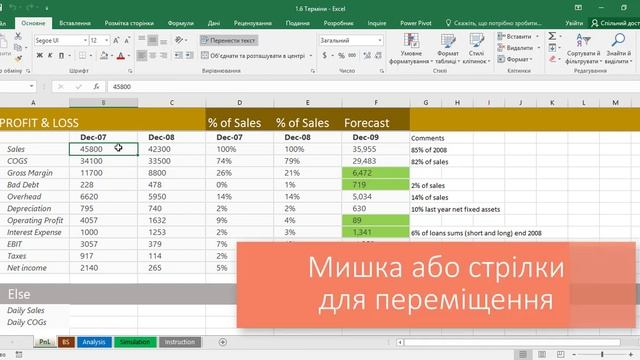
Task: Apply percent style format
Action: point(341,56)
